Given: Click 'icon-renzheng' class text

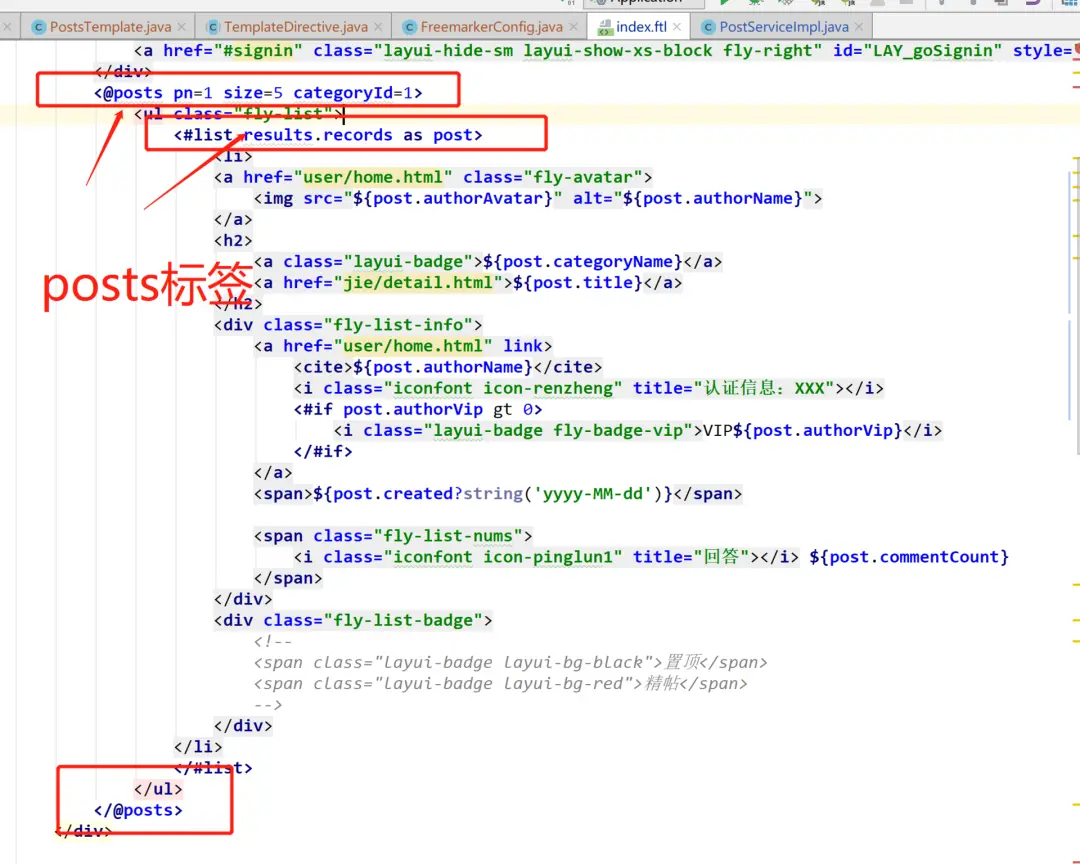Looking at the screenshot, I should [548, 388].
